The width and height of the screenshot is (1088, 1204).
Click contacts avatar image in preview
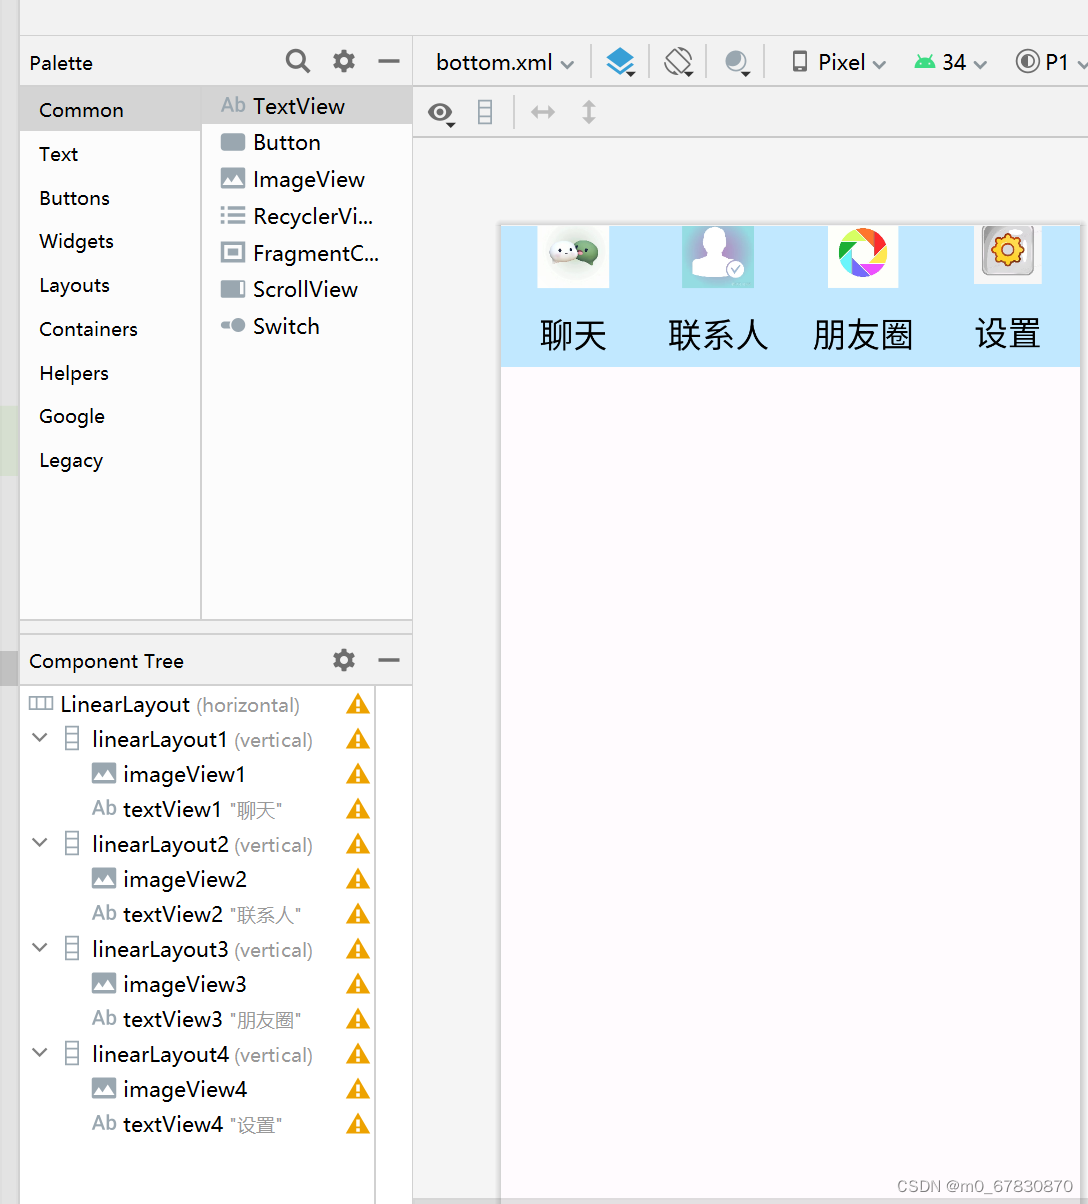coord(718,256)
